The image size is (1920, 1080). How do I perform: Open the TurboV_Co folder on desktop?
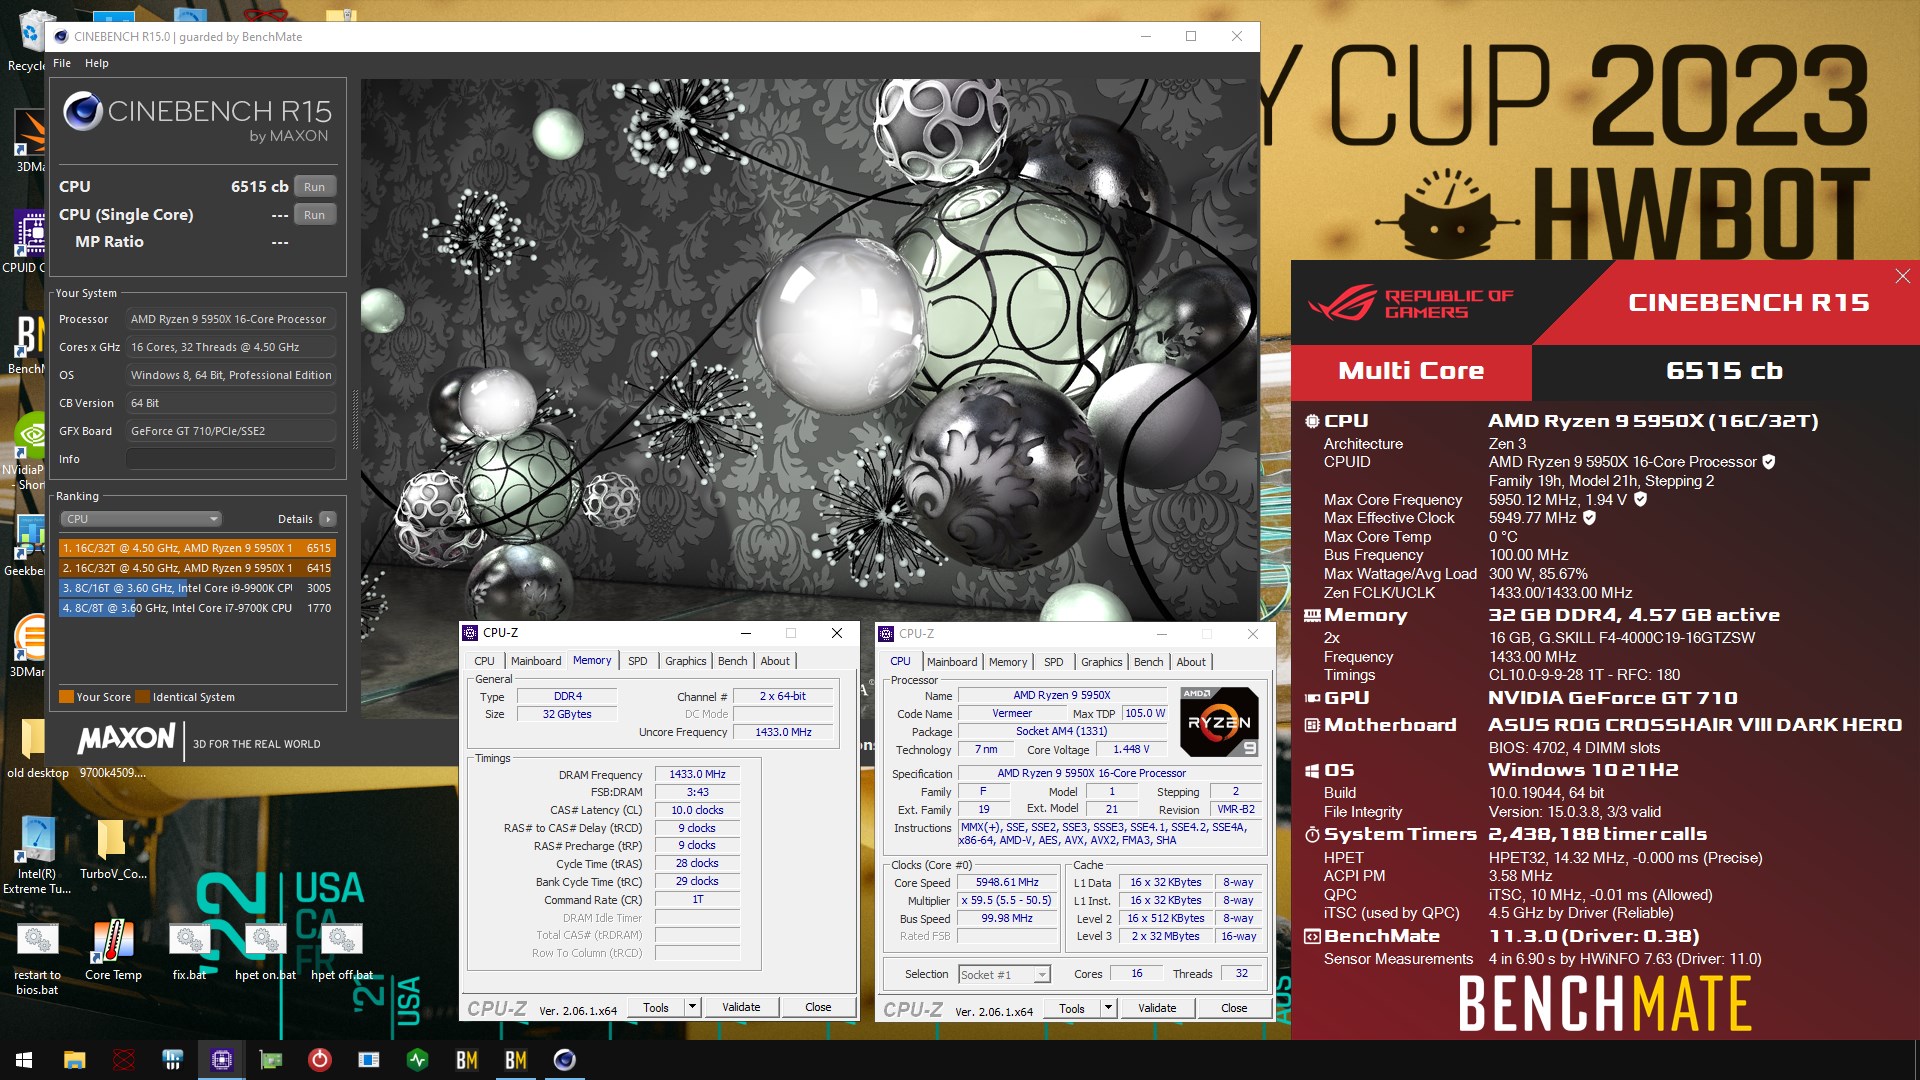coord(113,849)
